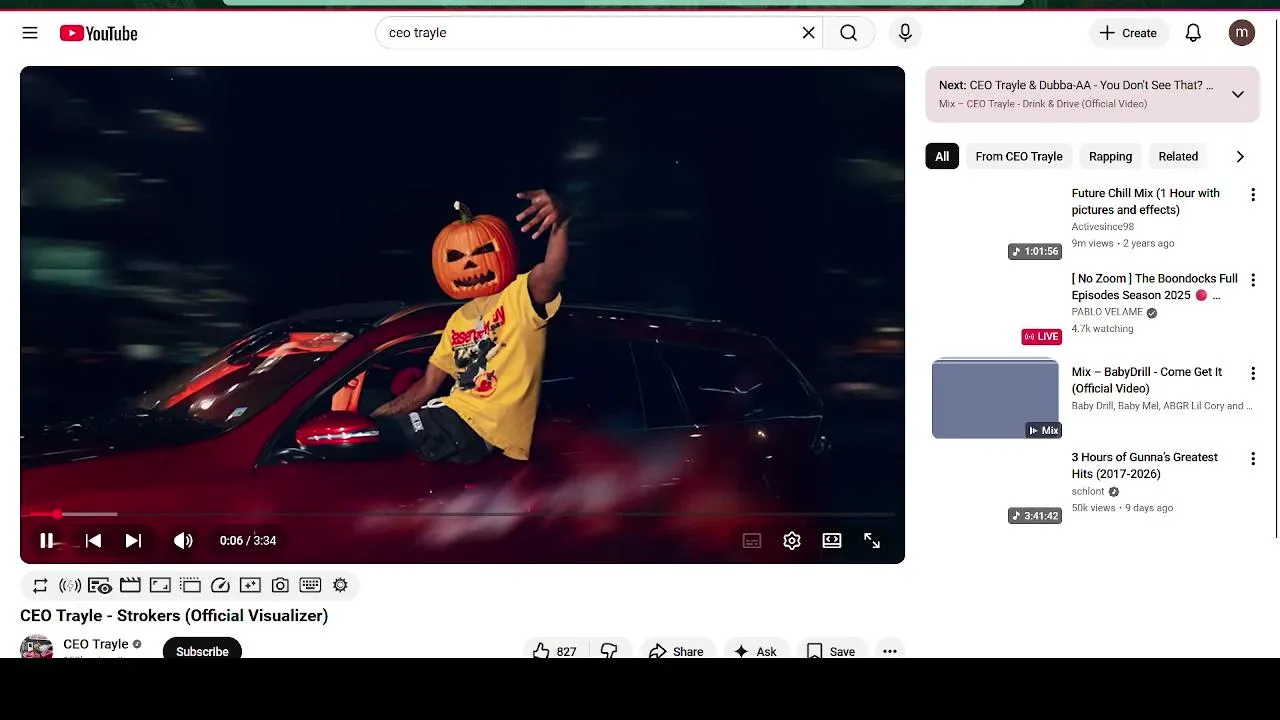Click the resize player icon
This screenshot has width=1280, height=720.
pos(160,585)
